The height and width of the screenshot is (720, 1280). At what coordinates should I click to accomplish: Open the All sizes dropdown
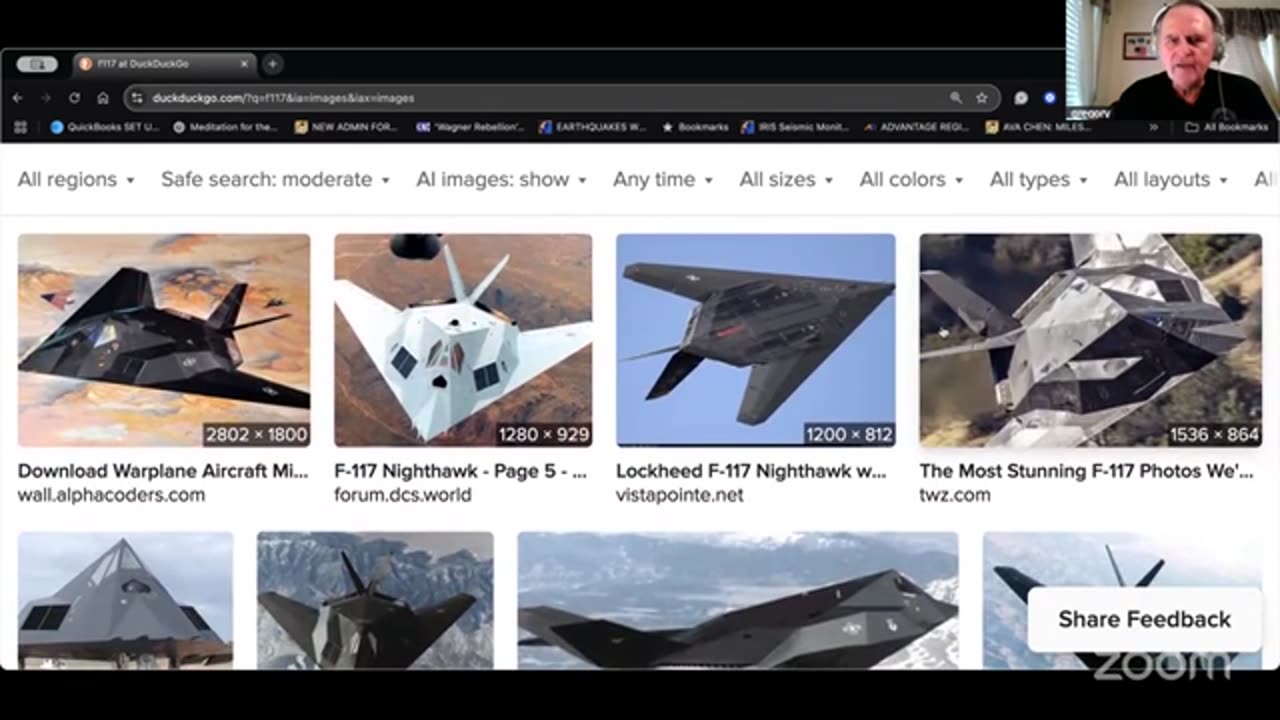pos(787,179)
